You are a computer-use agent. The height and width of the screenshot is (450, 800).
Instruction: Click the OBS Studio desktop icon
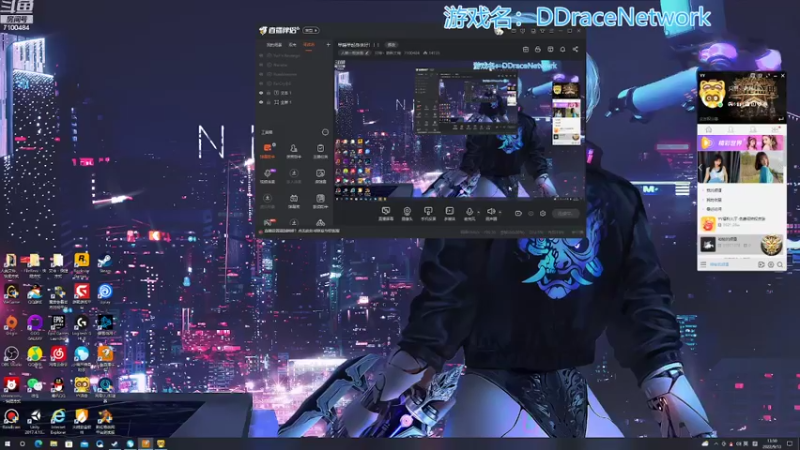(11, 356)
